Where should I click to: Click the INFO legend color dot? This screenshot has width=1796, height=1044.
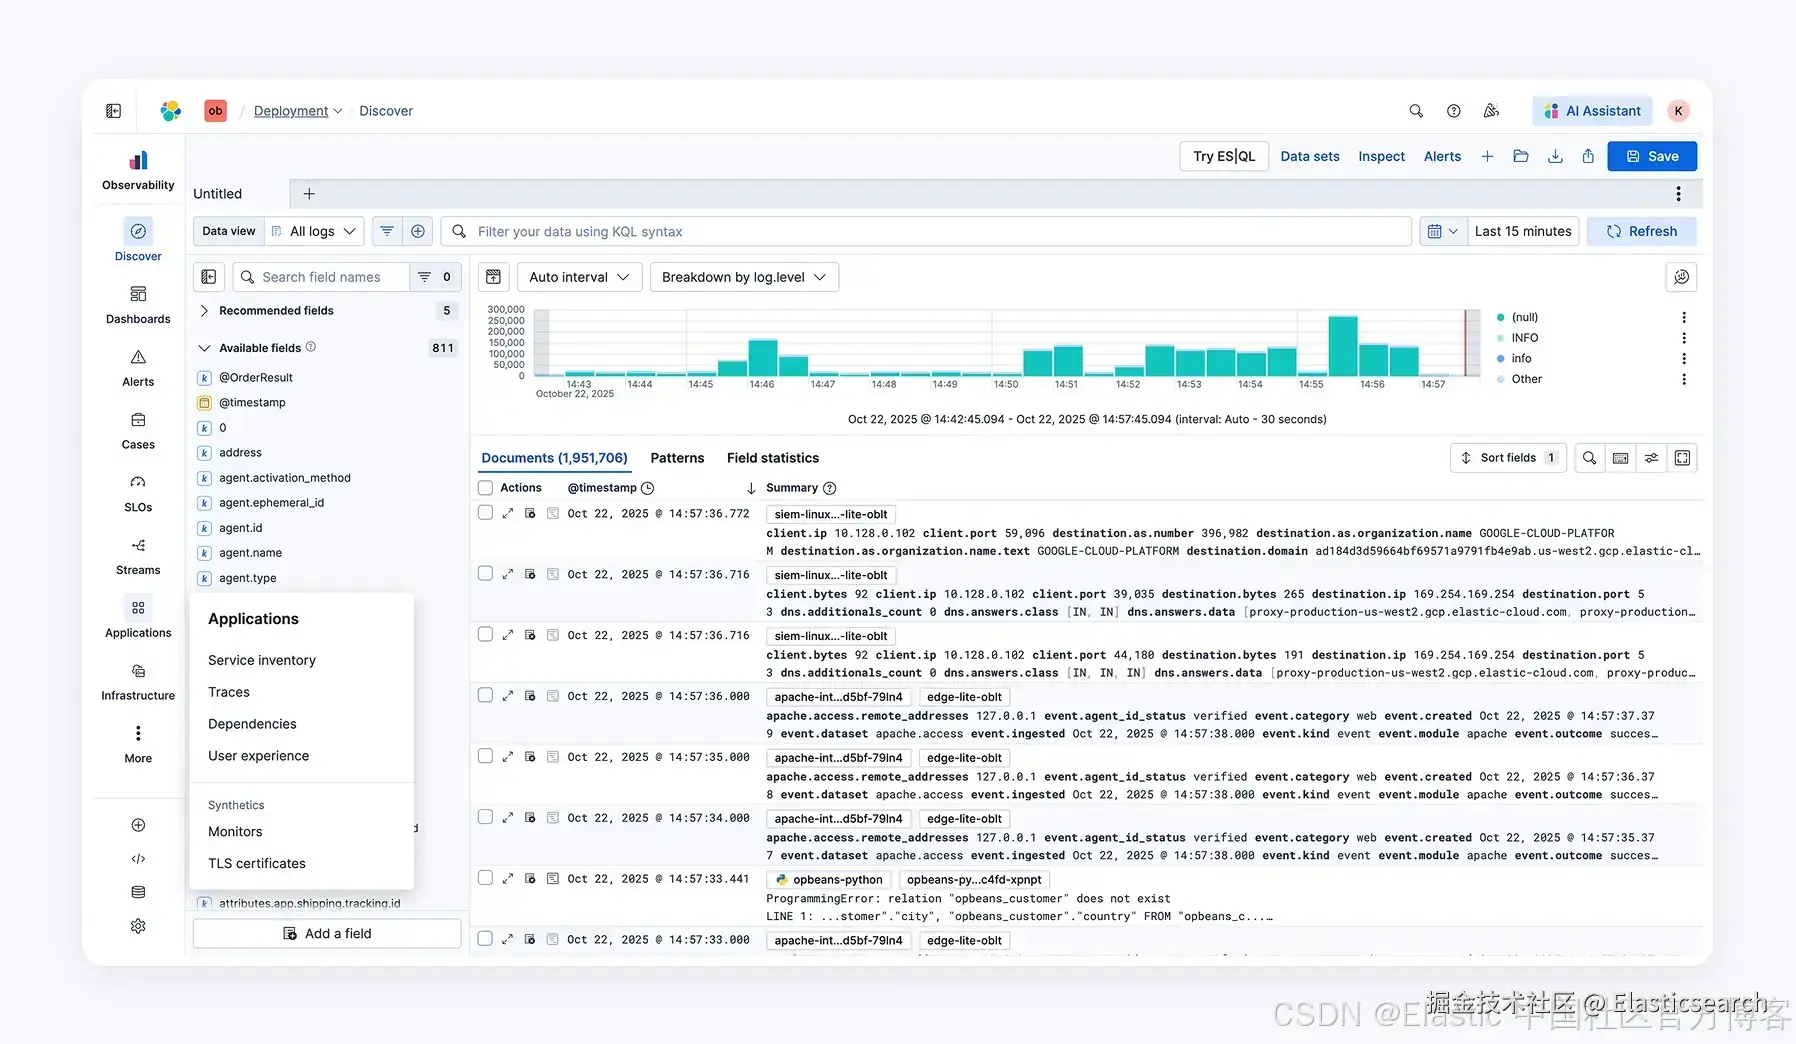[1500, 338]
